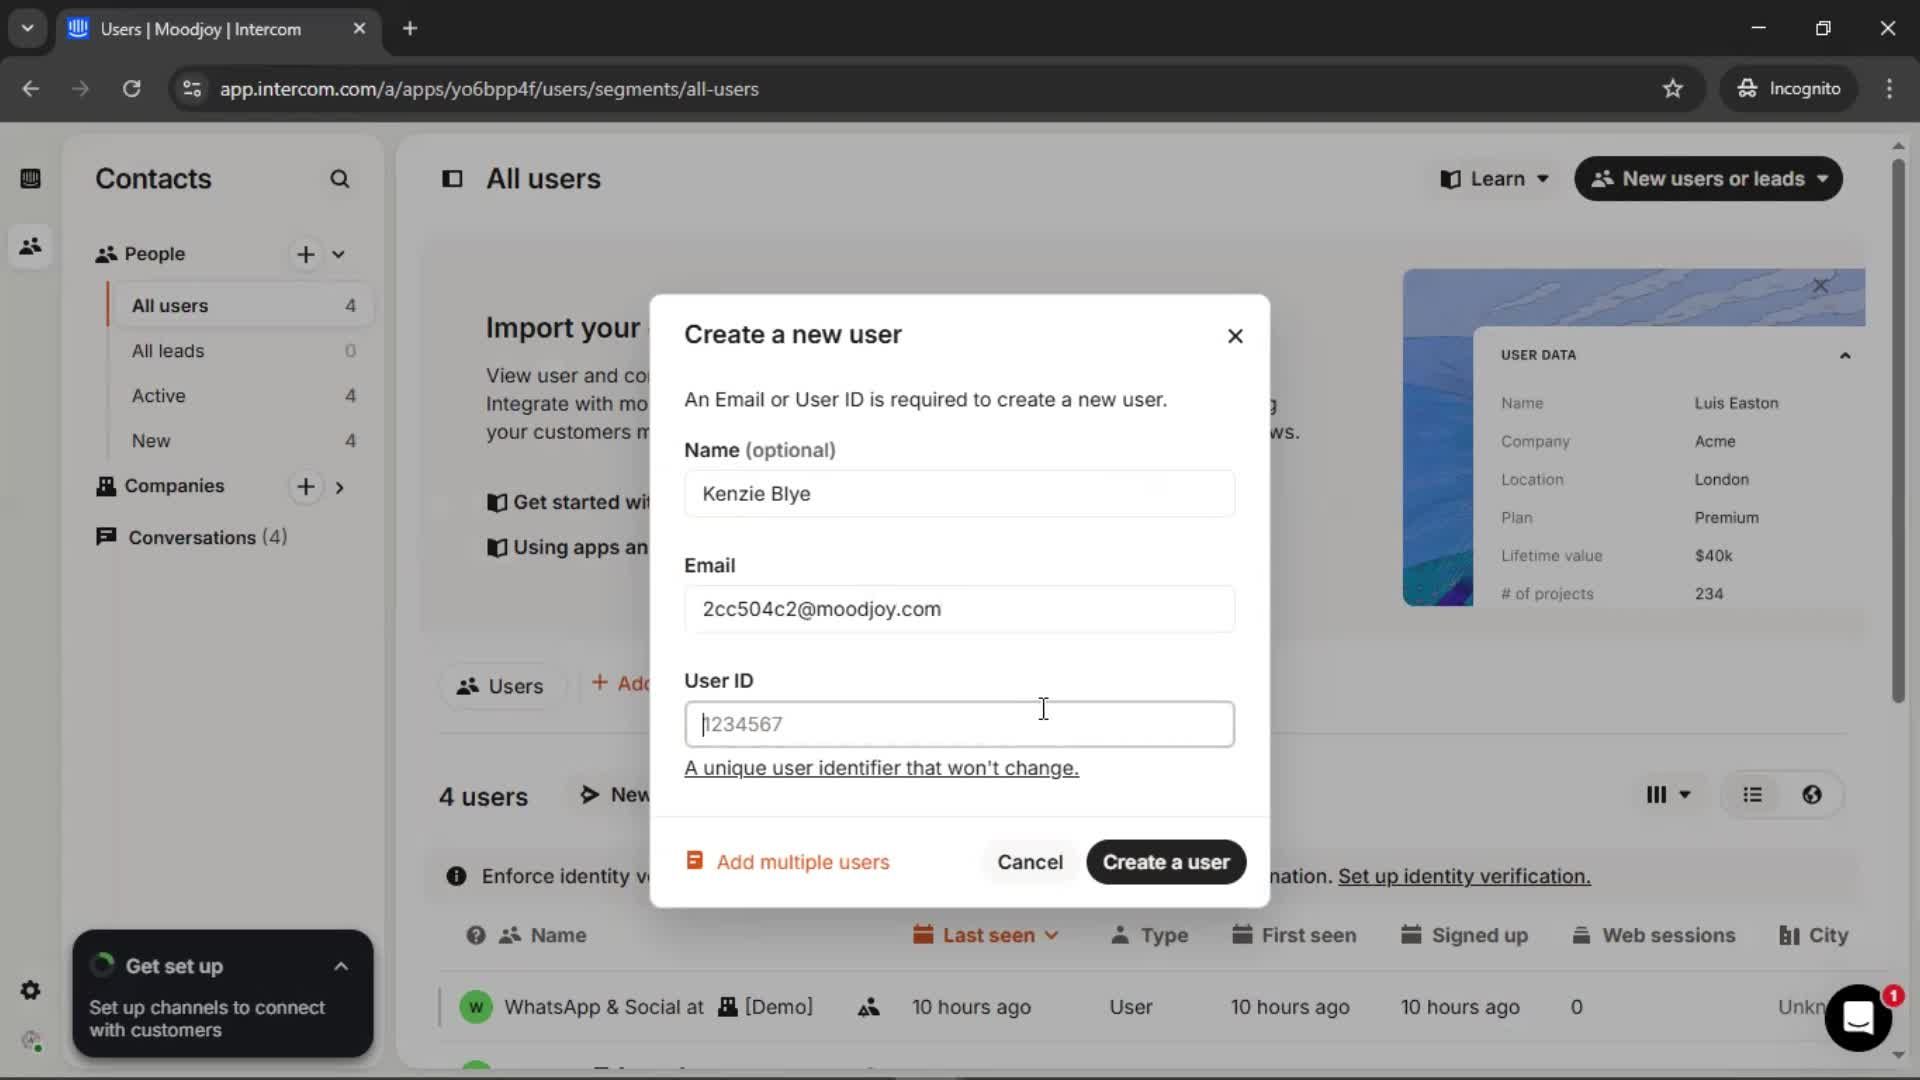The width and height of the screenshot is (1920, 1080).
Task: Expand the Companies section chevron
Action: click(340, 488)
